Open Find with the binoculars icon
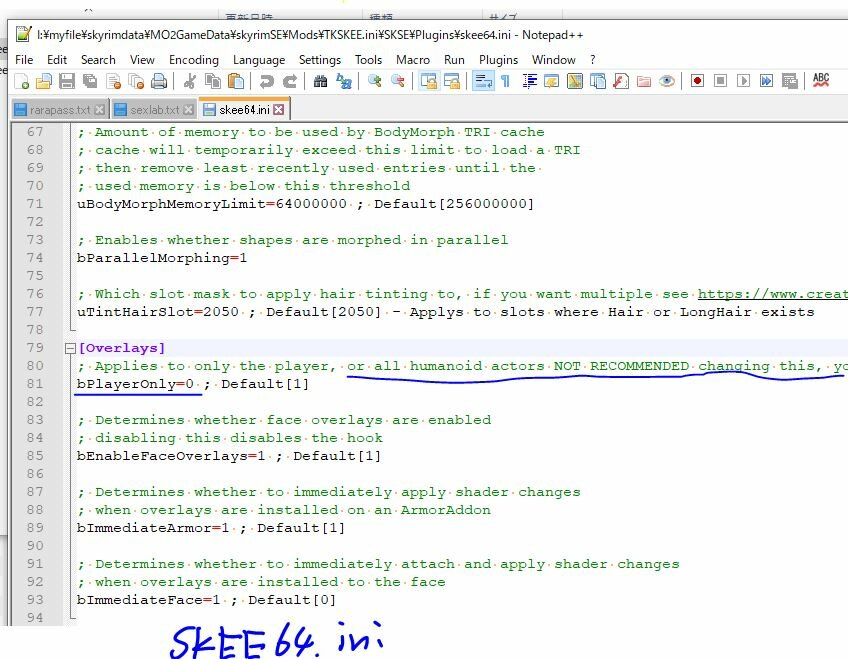This screenshot has width=848, height=659. pyautogui.click(x=320, y=81)
